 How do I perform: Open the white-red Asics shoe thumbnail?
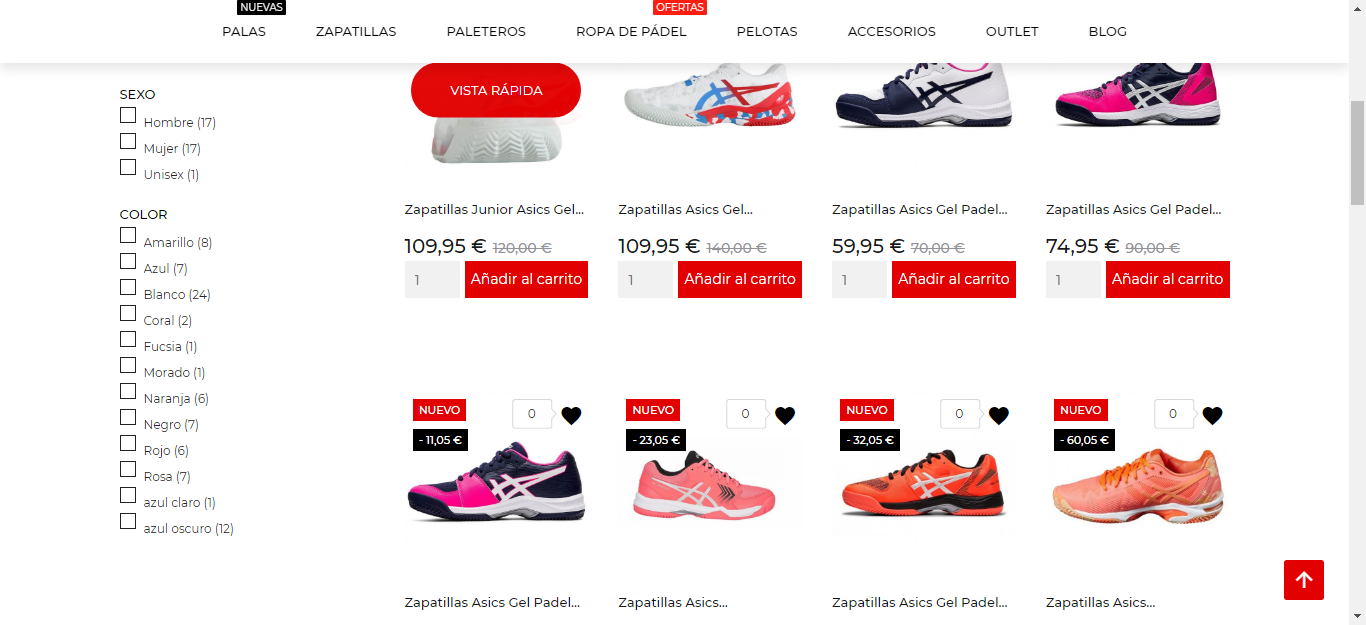[x=709, y=97]
